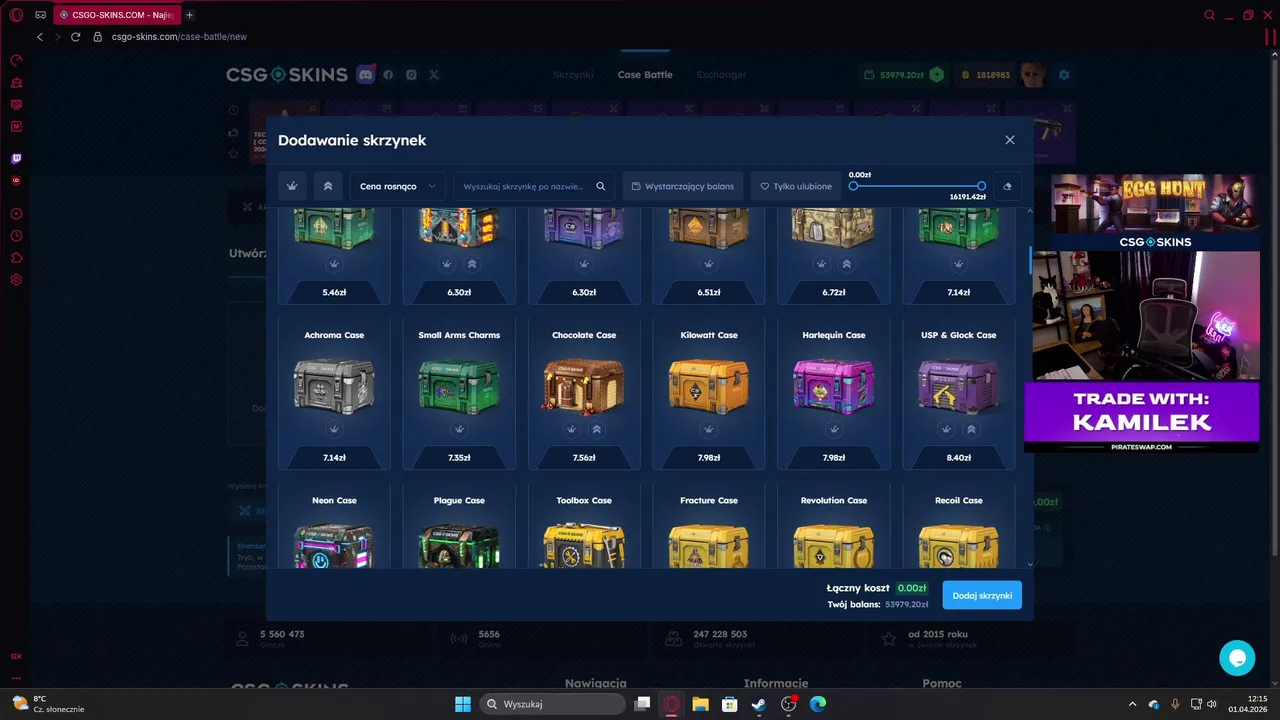
Task: Click the maximum price slider handle
Action: [982, 186]
